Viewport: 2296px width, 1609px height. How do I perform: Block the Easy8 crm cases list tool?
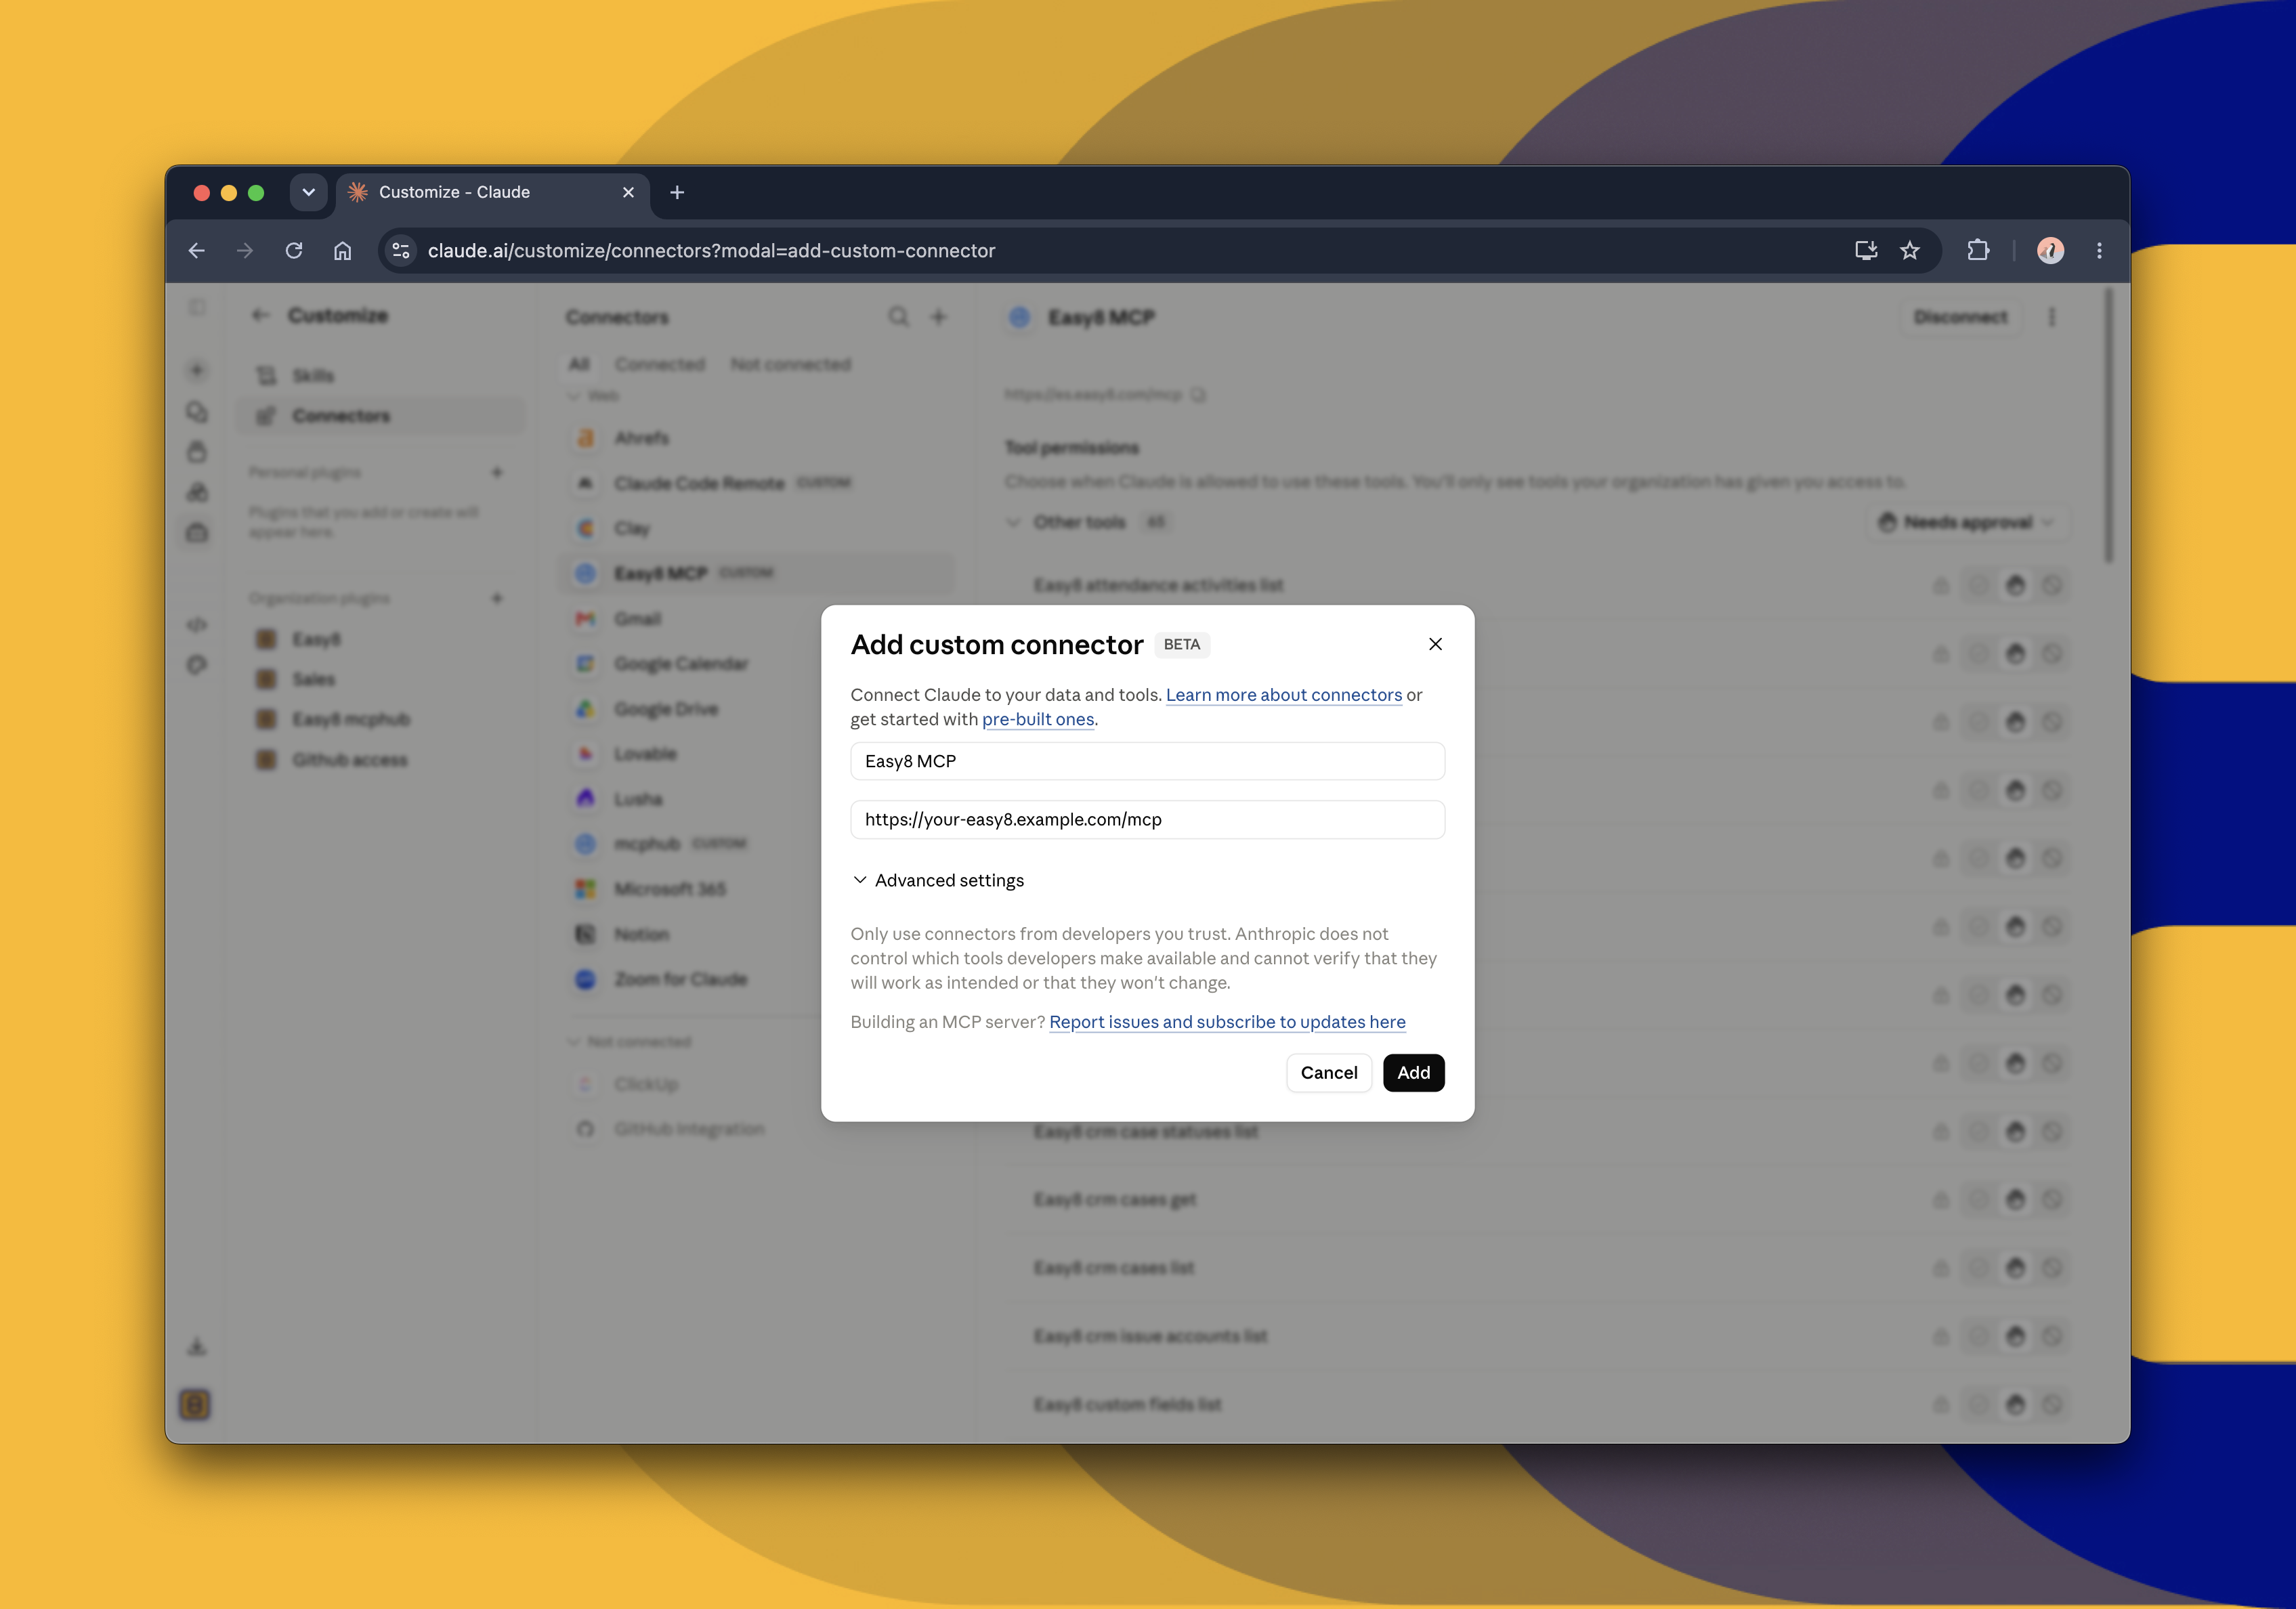click(x=2052, y=1268)
